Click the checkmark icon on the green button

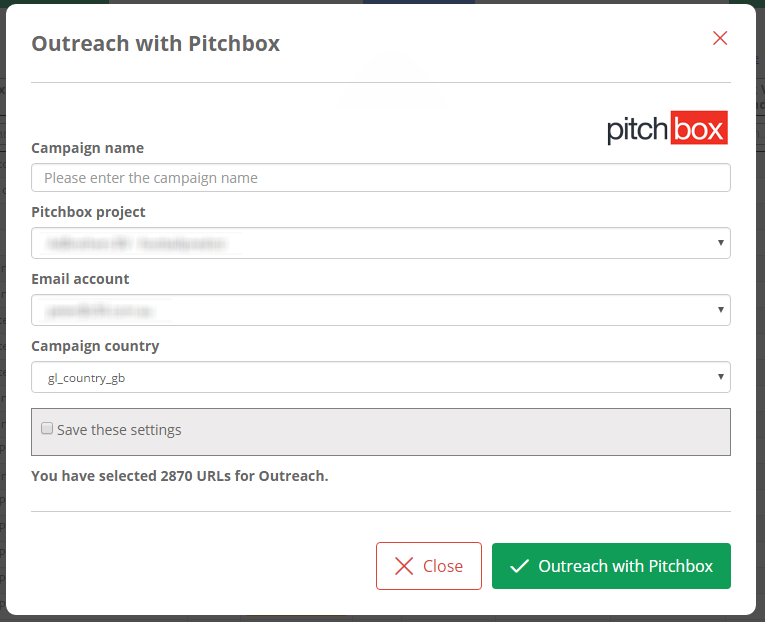click(519, 566)
